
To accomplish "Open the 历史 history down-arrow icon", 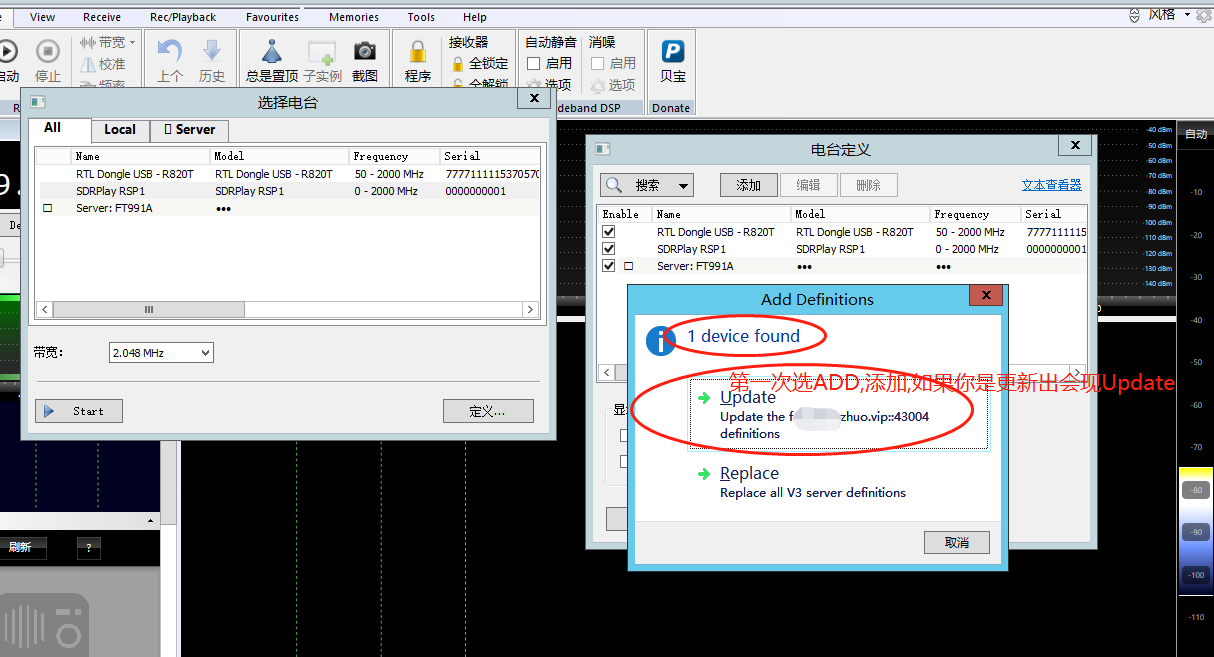I will pos(211,52).
